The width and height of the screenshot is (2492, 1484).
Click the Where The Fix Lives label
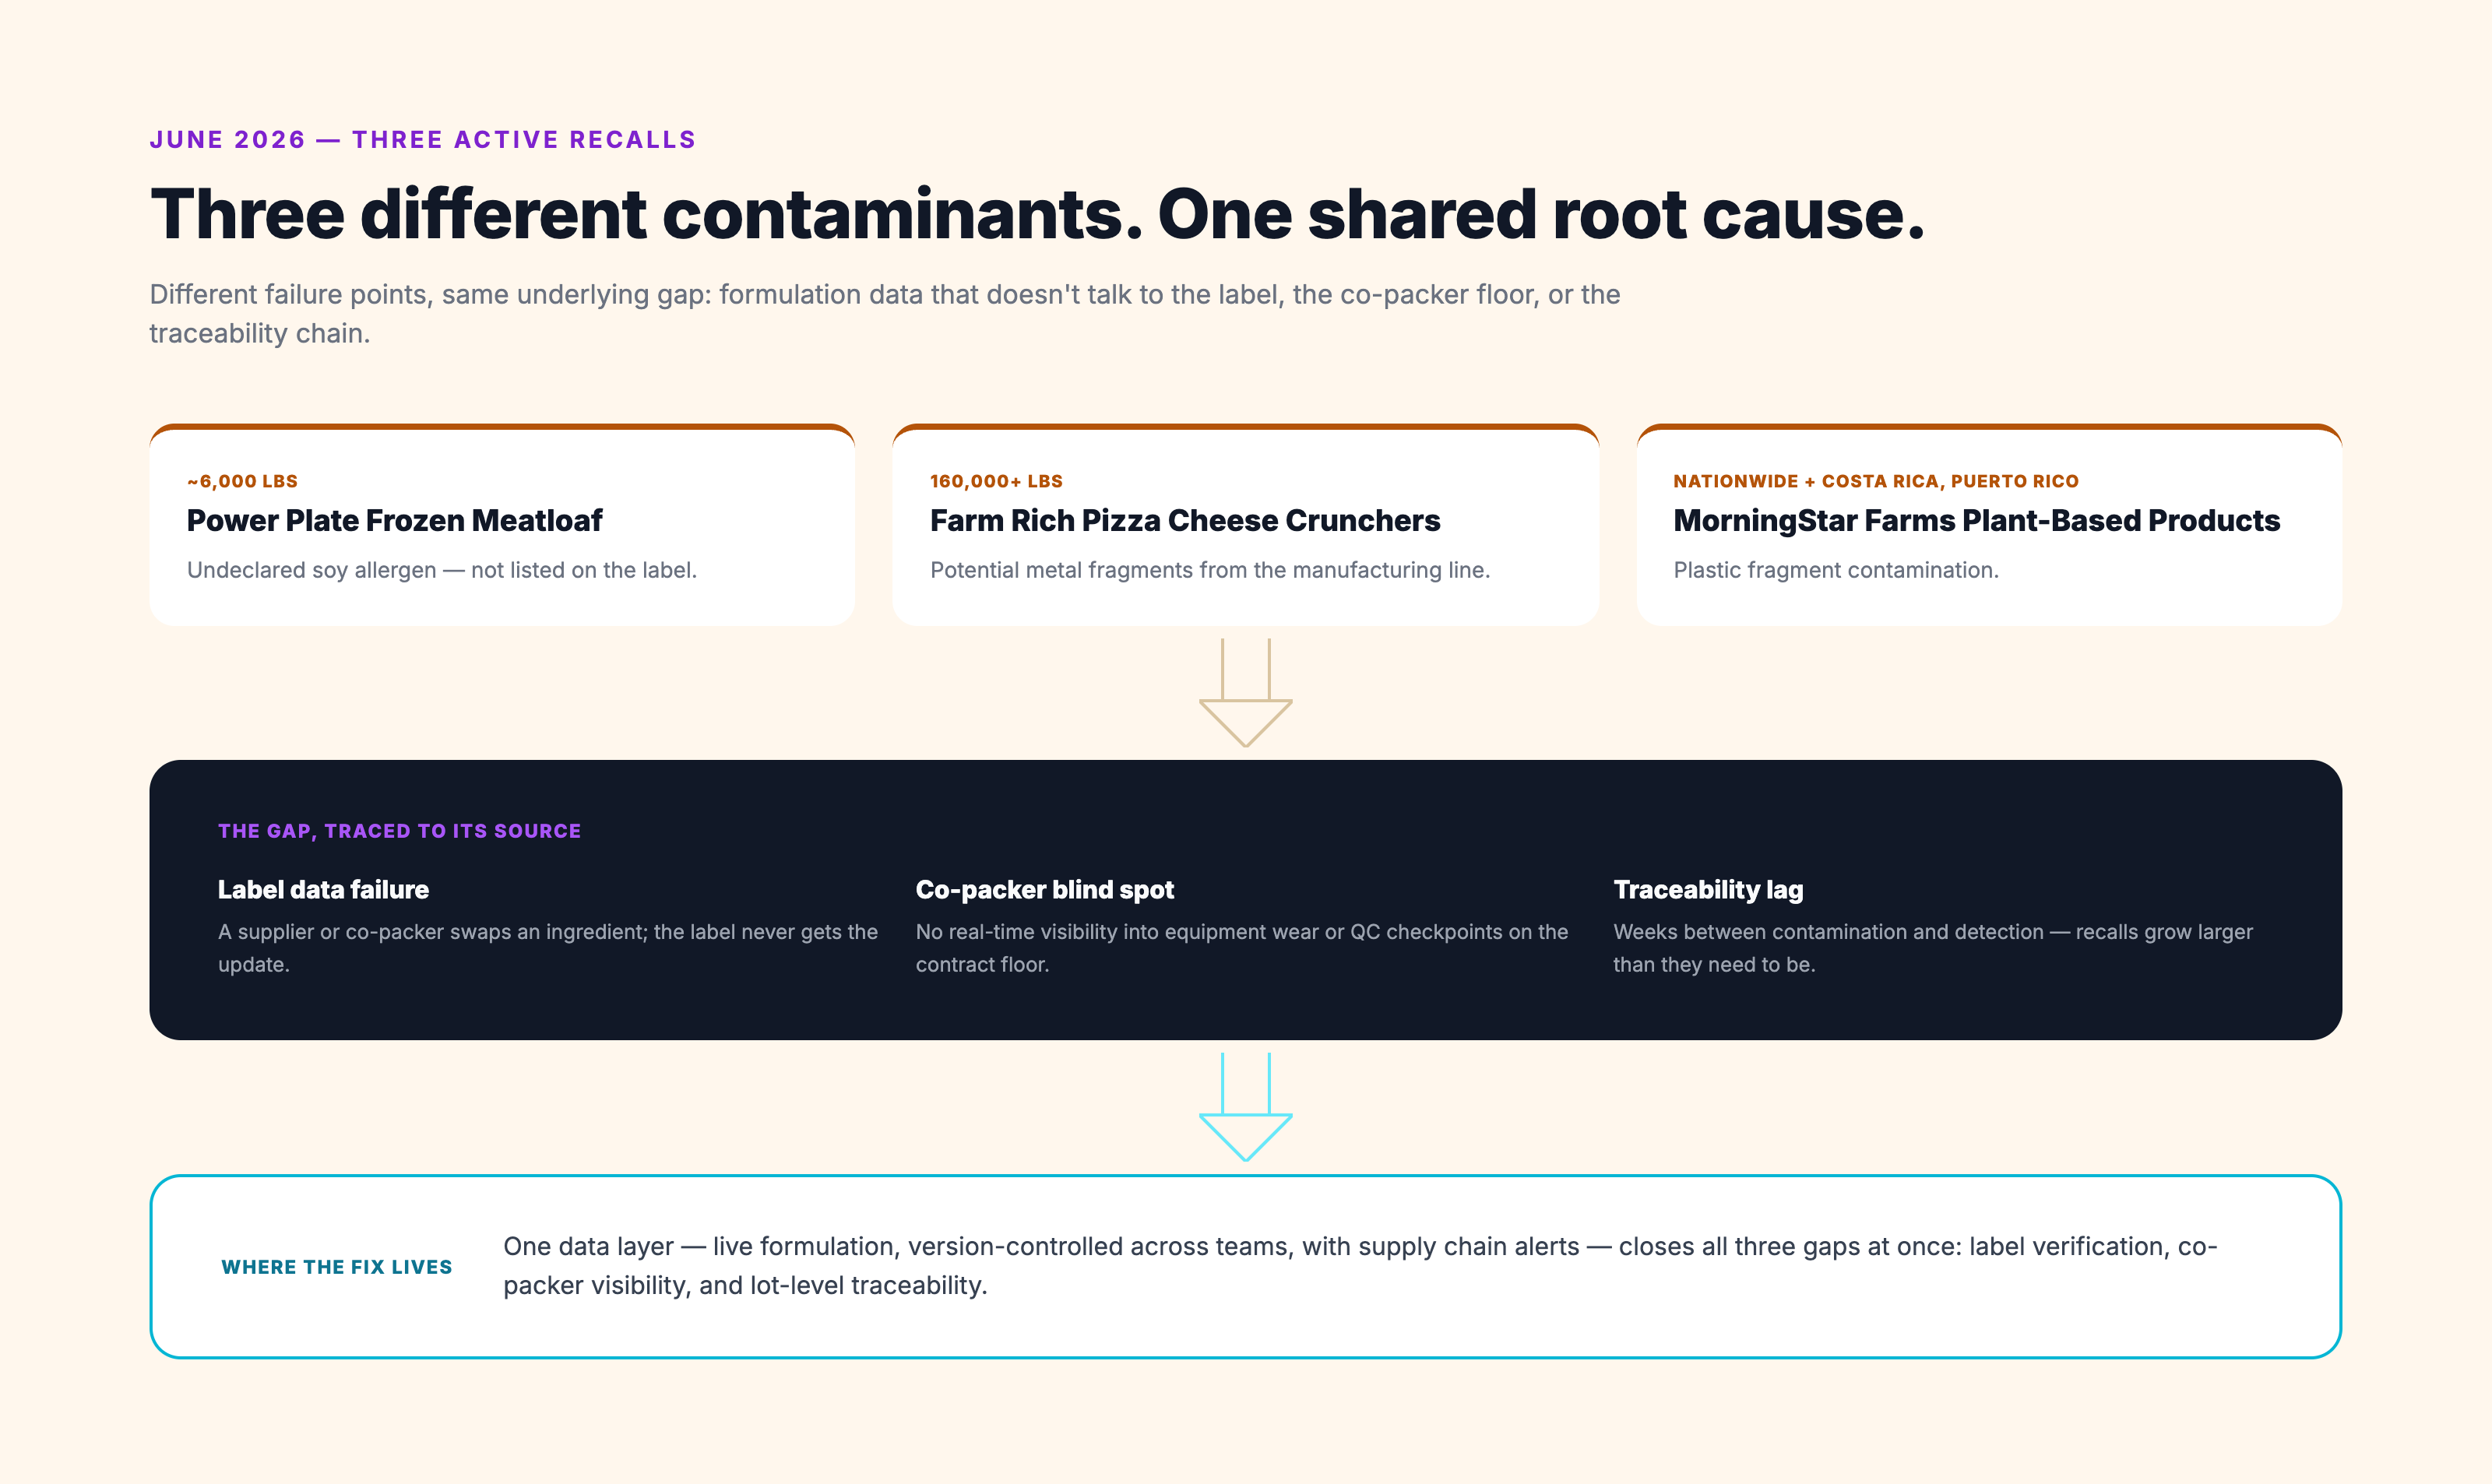pos(336,1267)
